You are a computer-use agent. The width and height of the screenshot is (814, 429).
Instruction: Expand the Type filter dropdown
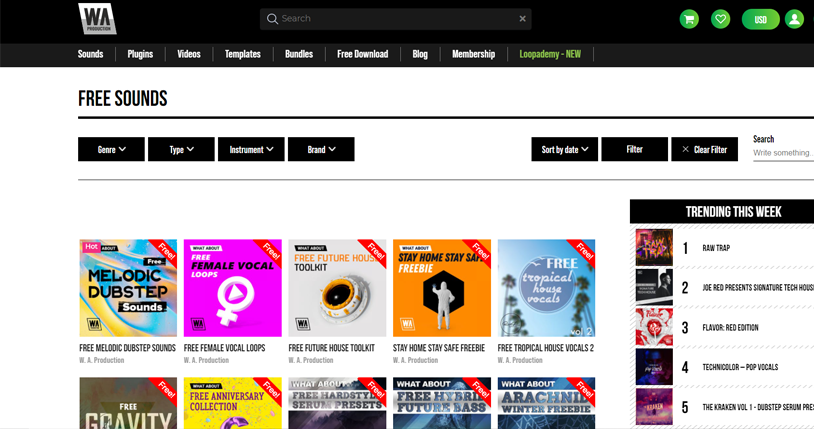pos(181,149)
